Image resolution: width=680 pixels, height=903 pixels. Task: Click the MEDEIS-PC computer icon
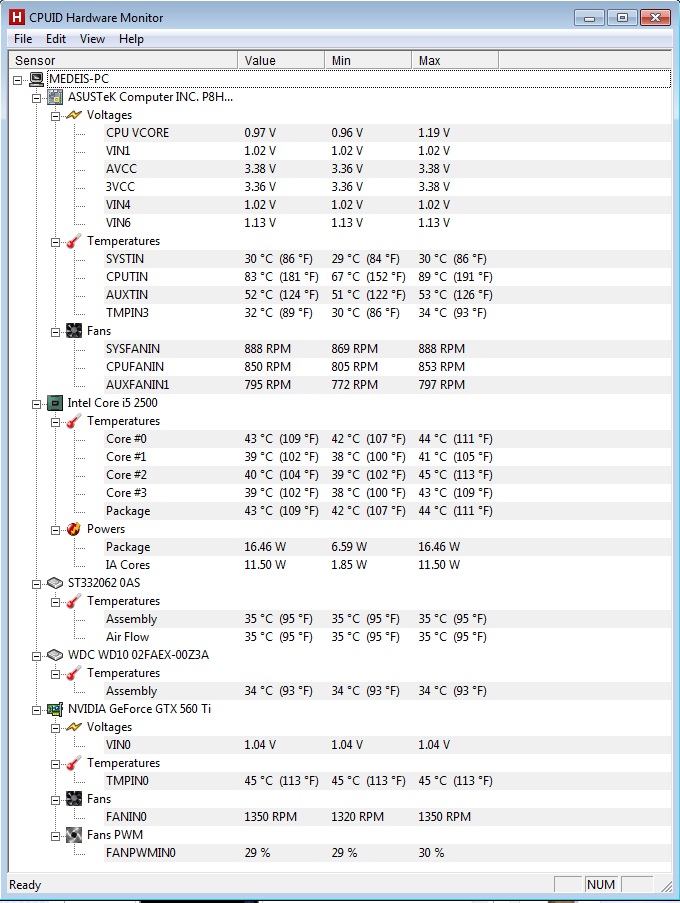coord(37,79)
